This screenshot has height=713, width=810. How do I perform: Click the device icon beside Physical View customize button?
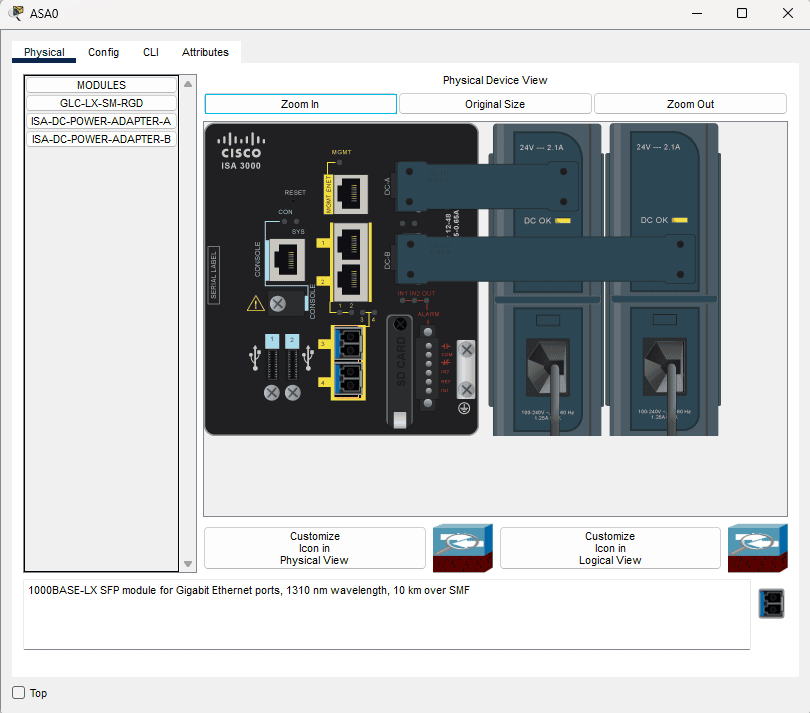[462, 548]
